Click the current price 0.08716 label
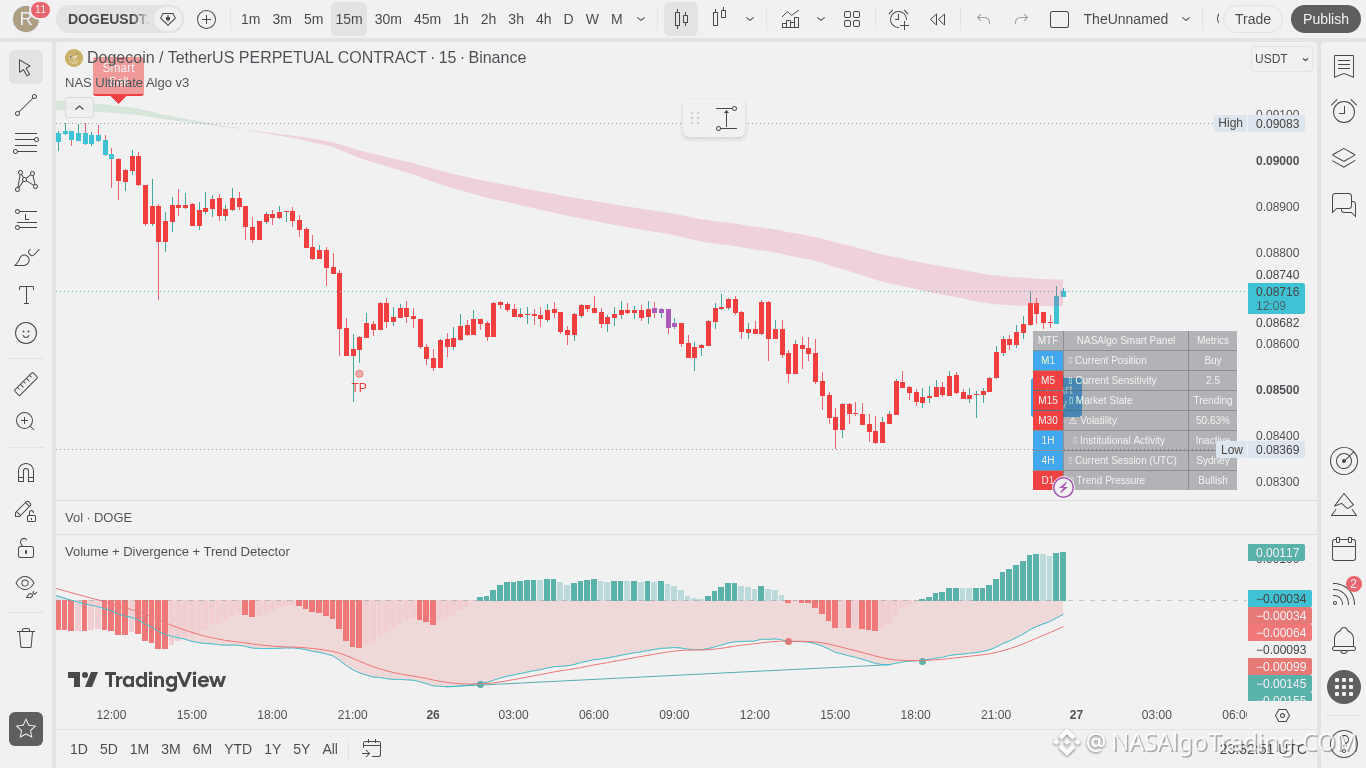The image size is (1366, 768). pos(1277,292)
